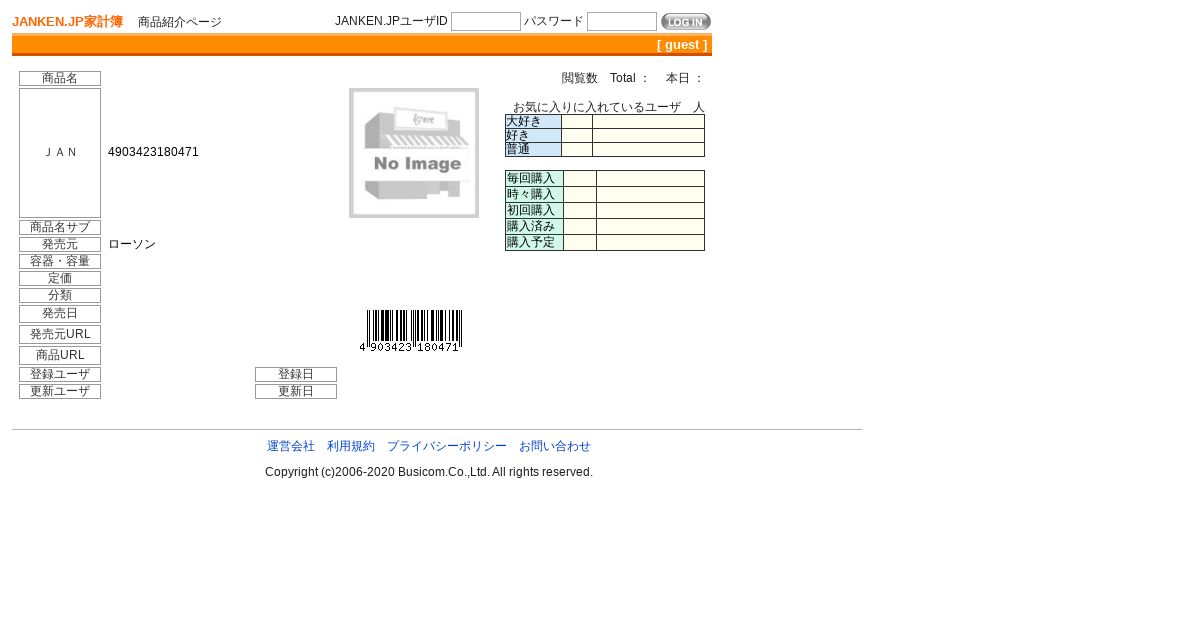Click the 発売日 label cell

(x=60, y=314)
